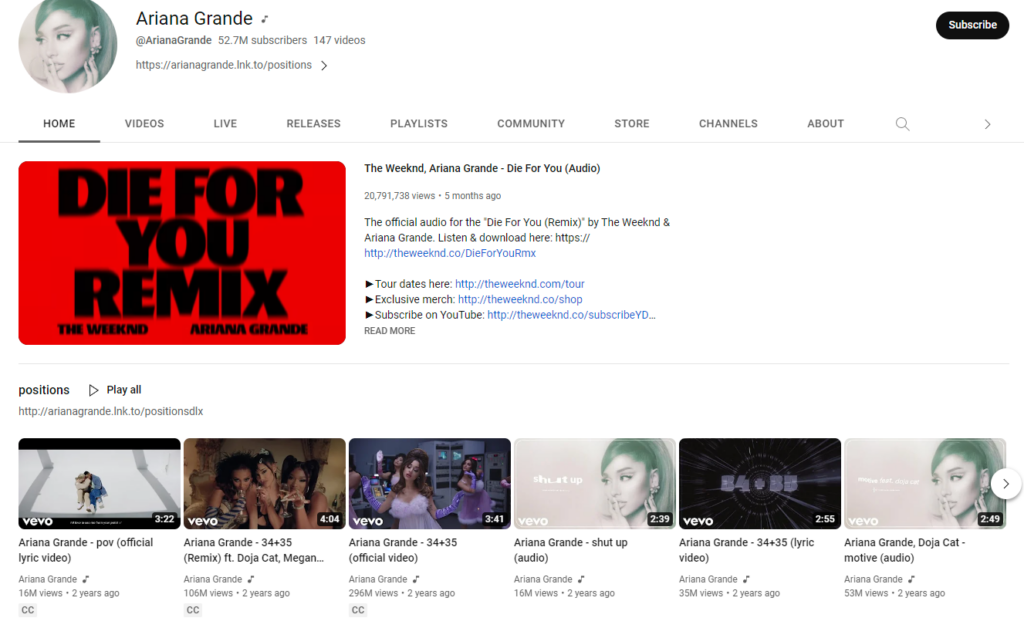
Task: Open title 'Ariana Grande, Doja Cat - motive (audio)'
Action: click(x=904, y=550)
